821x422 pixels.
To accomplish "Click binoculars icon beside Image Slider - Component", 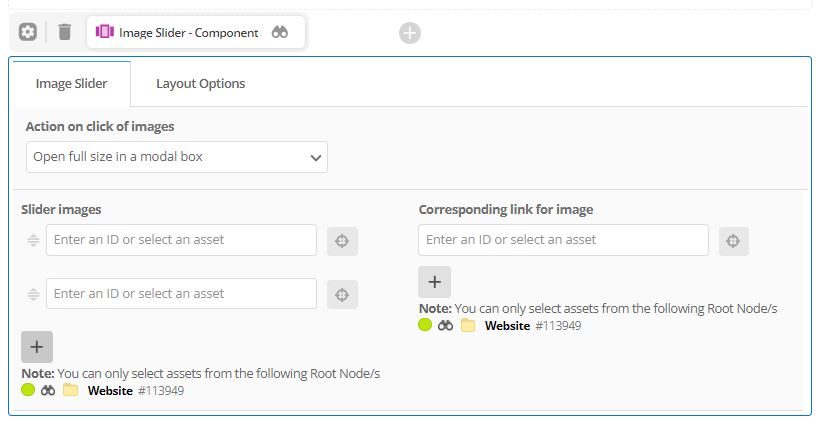I will click(280, 32).
